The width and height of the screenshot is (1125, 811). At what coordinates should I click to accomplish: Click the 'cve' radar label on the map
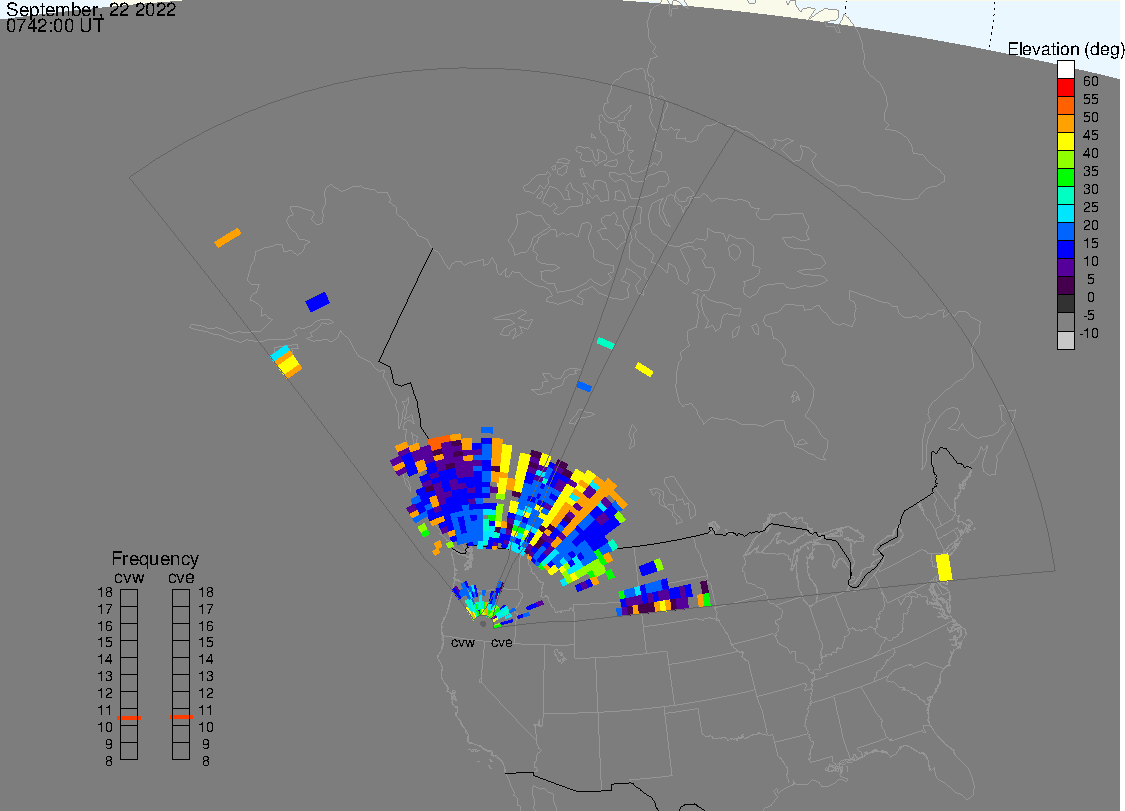pos(502,642)
